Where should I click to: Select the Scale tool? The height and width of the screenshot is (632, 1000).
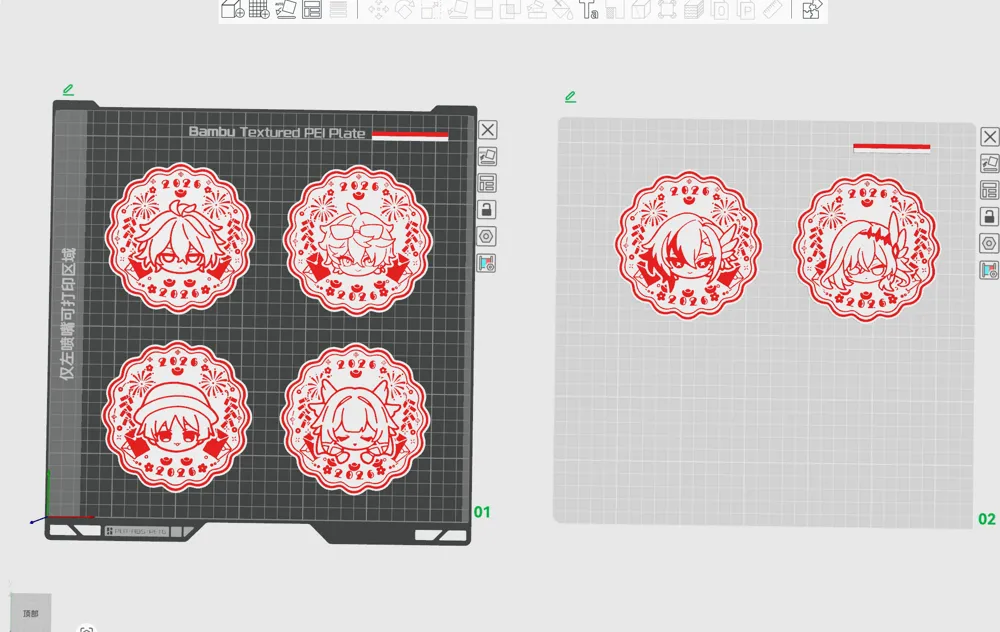(x=431, y=10)
